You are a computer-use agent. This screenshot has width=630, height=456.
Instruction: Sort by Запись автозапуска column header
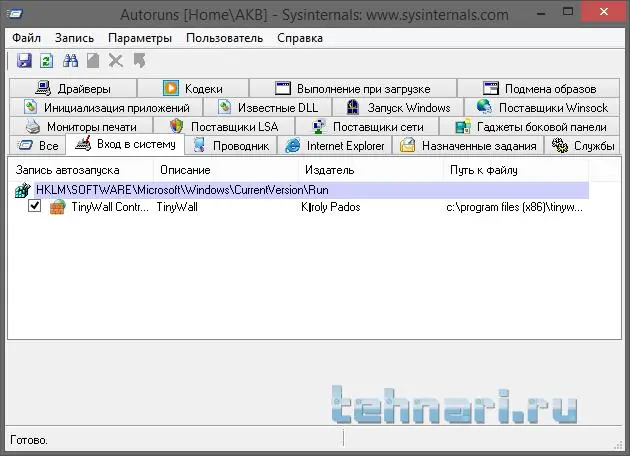[x=81, y=170]
